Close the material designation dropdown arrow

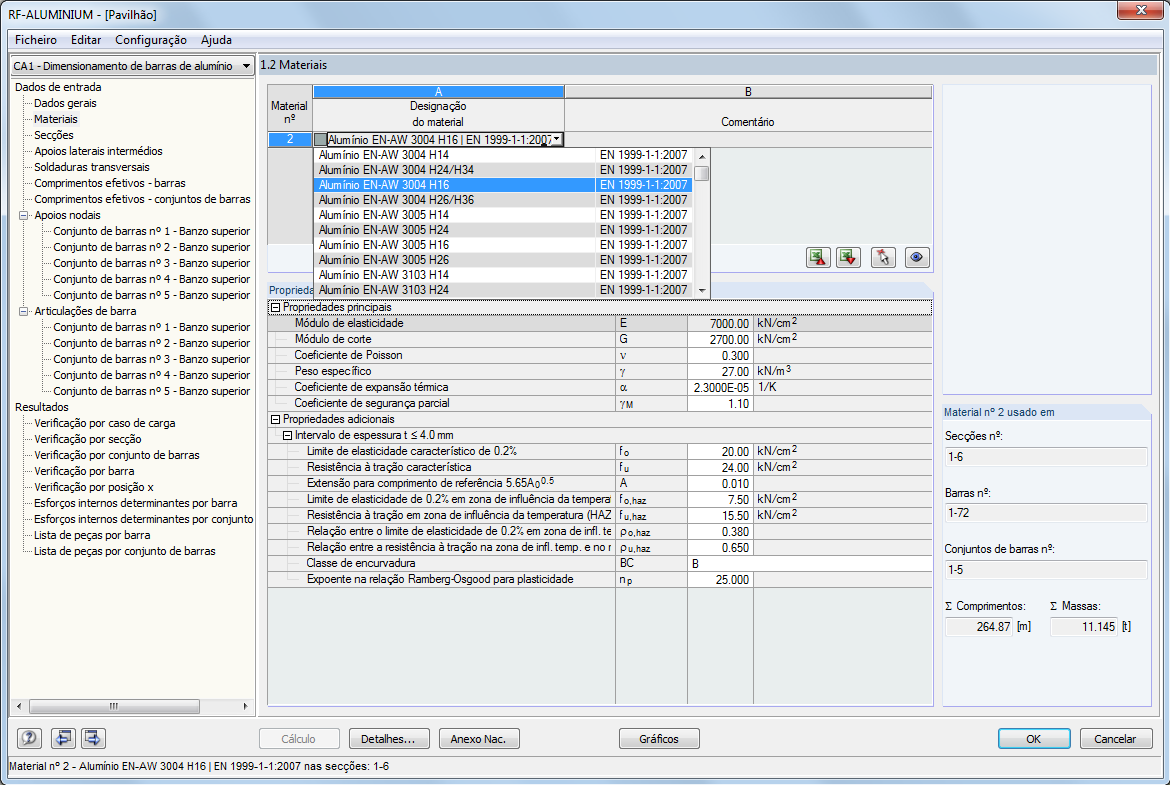click(557, 140)
